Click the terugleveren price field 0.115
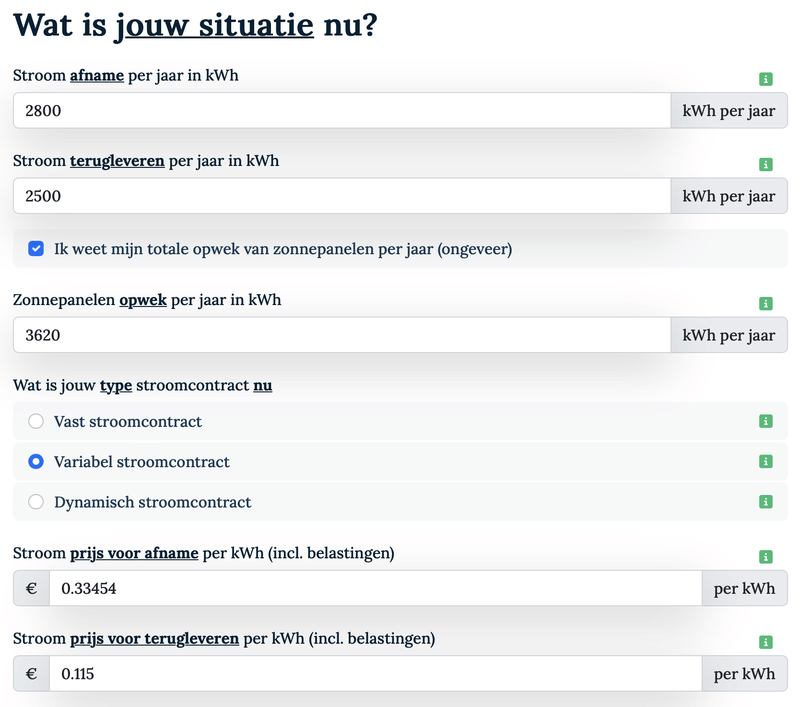This screenshot has height=707, width=800. coord(375,674)
